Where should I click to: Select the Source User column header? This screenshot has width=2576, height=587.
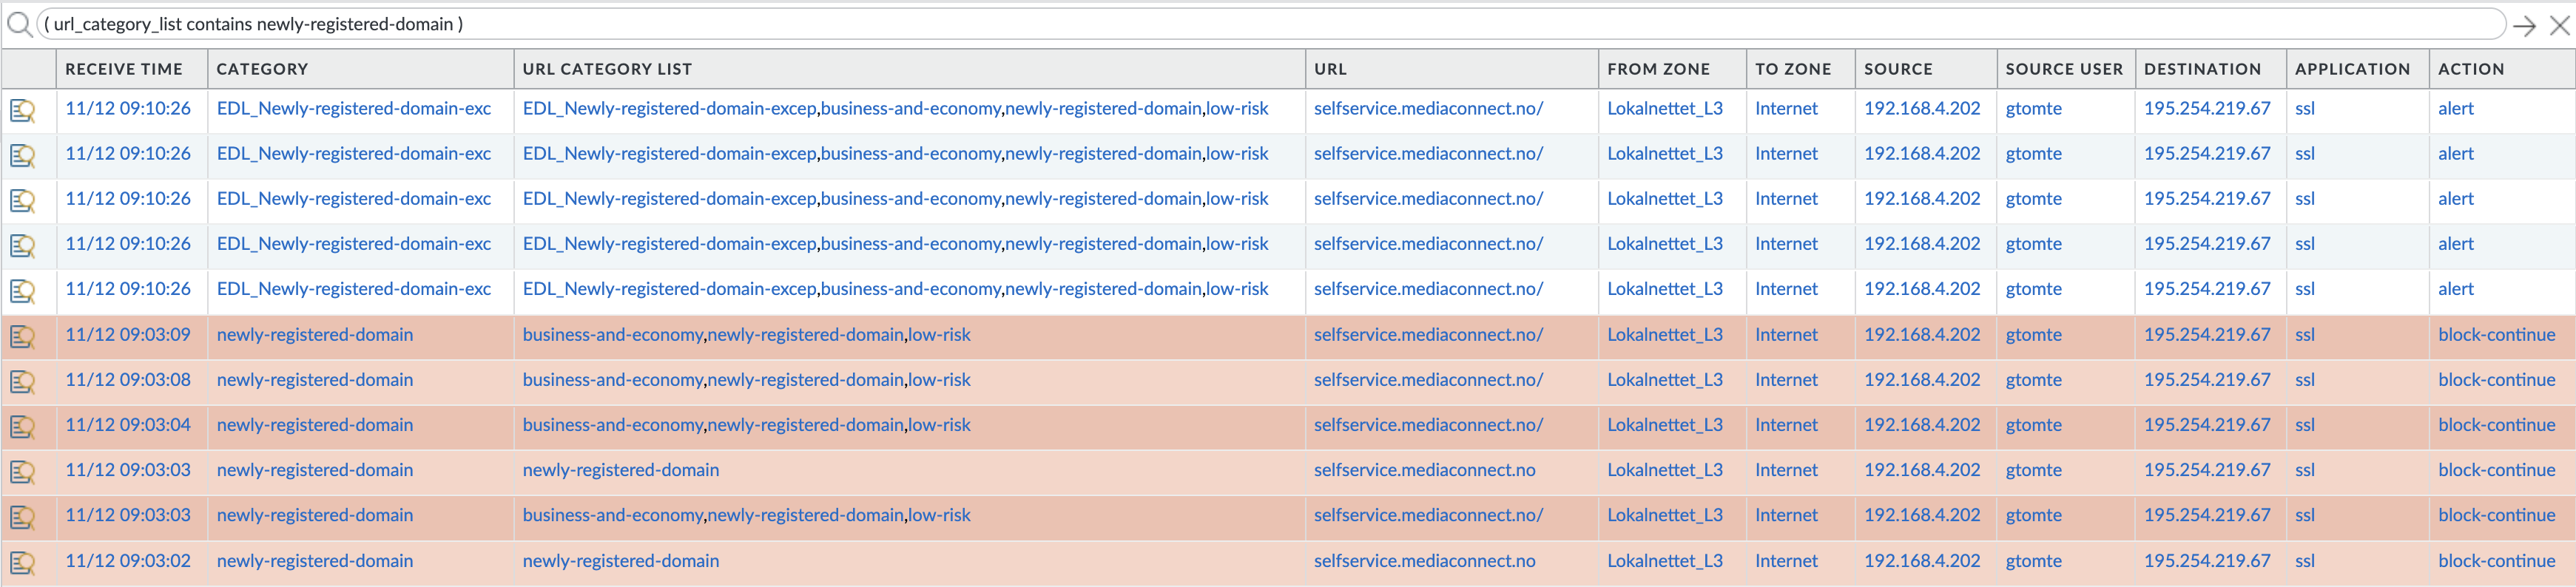coord(2063,69)
